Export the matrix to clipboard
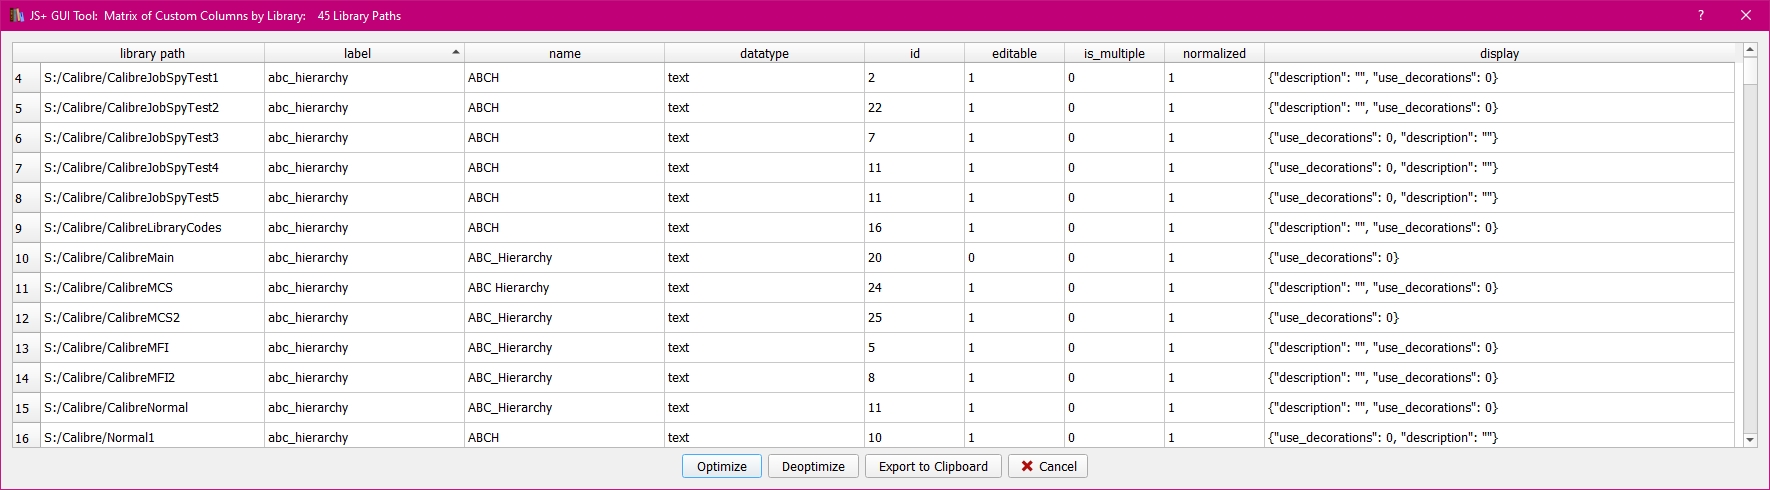 tap(933, 466)
